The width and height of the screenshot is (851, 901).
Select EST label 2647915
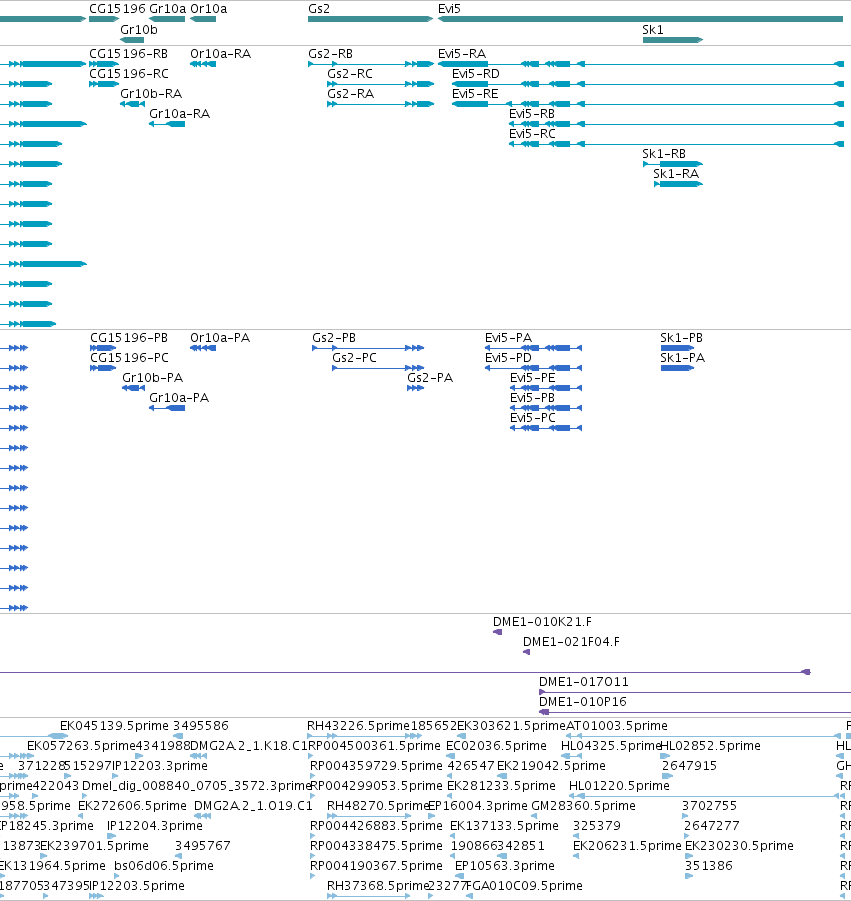click(690, 766)
